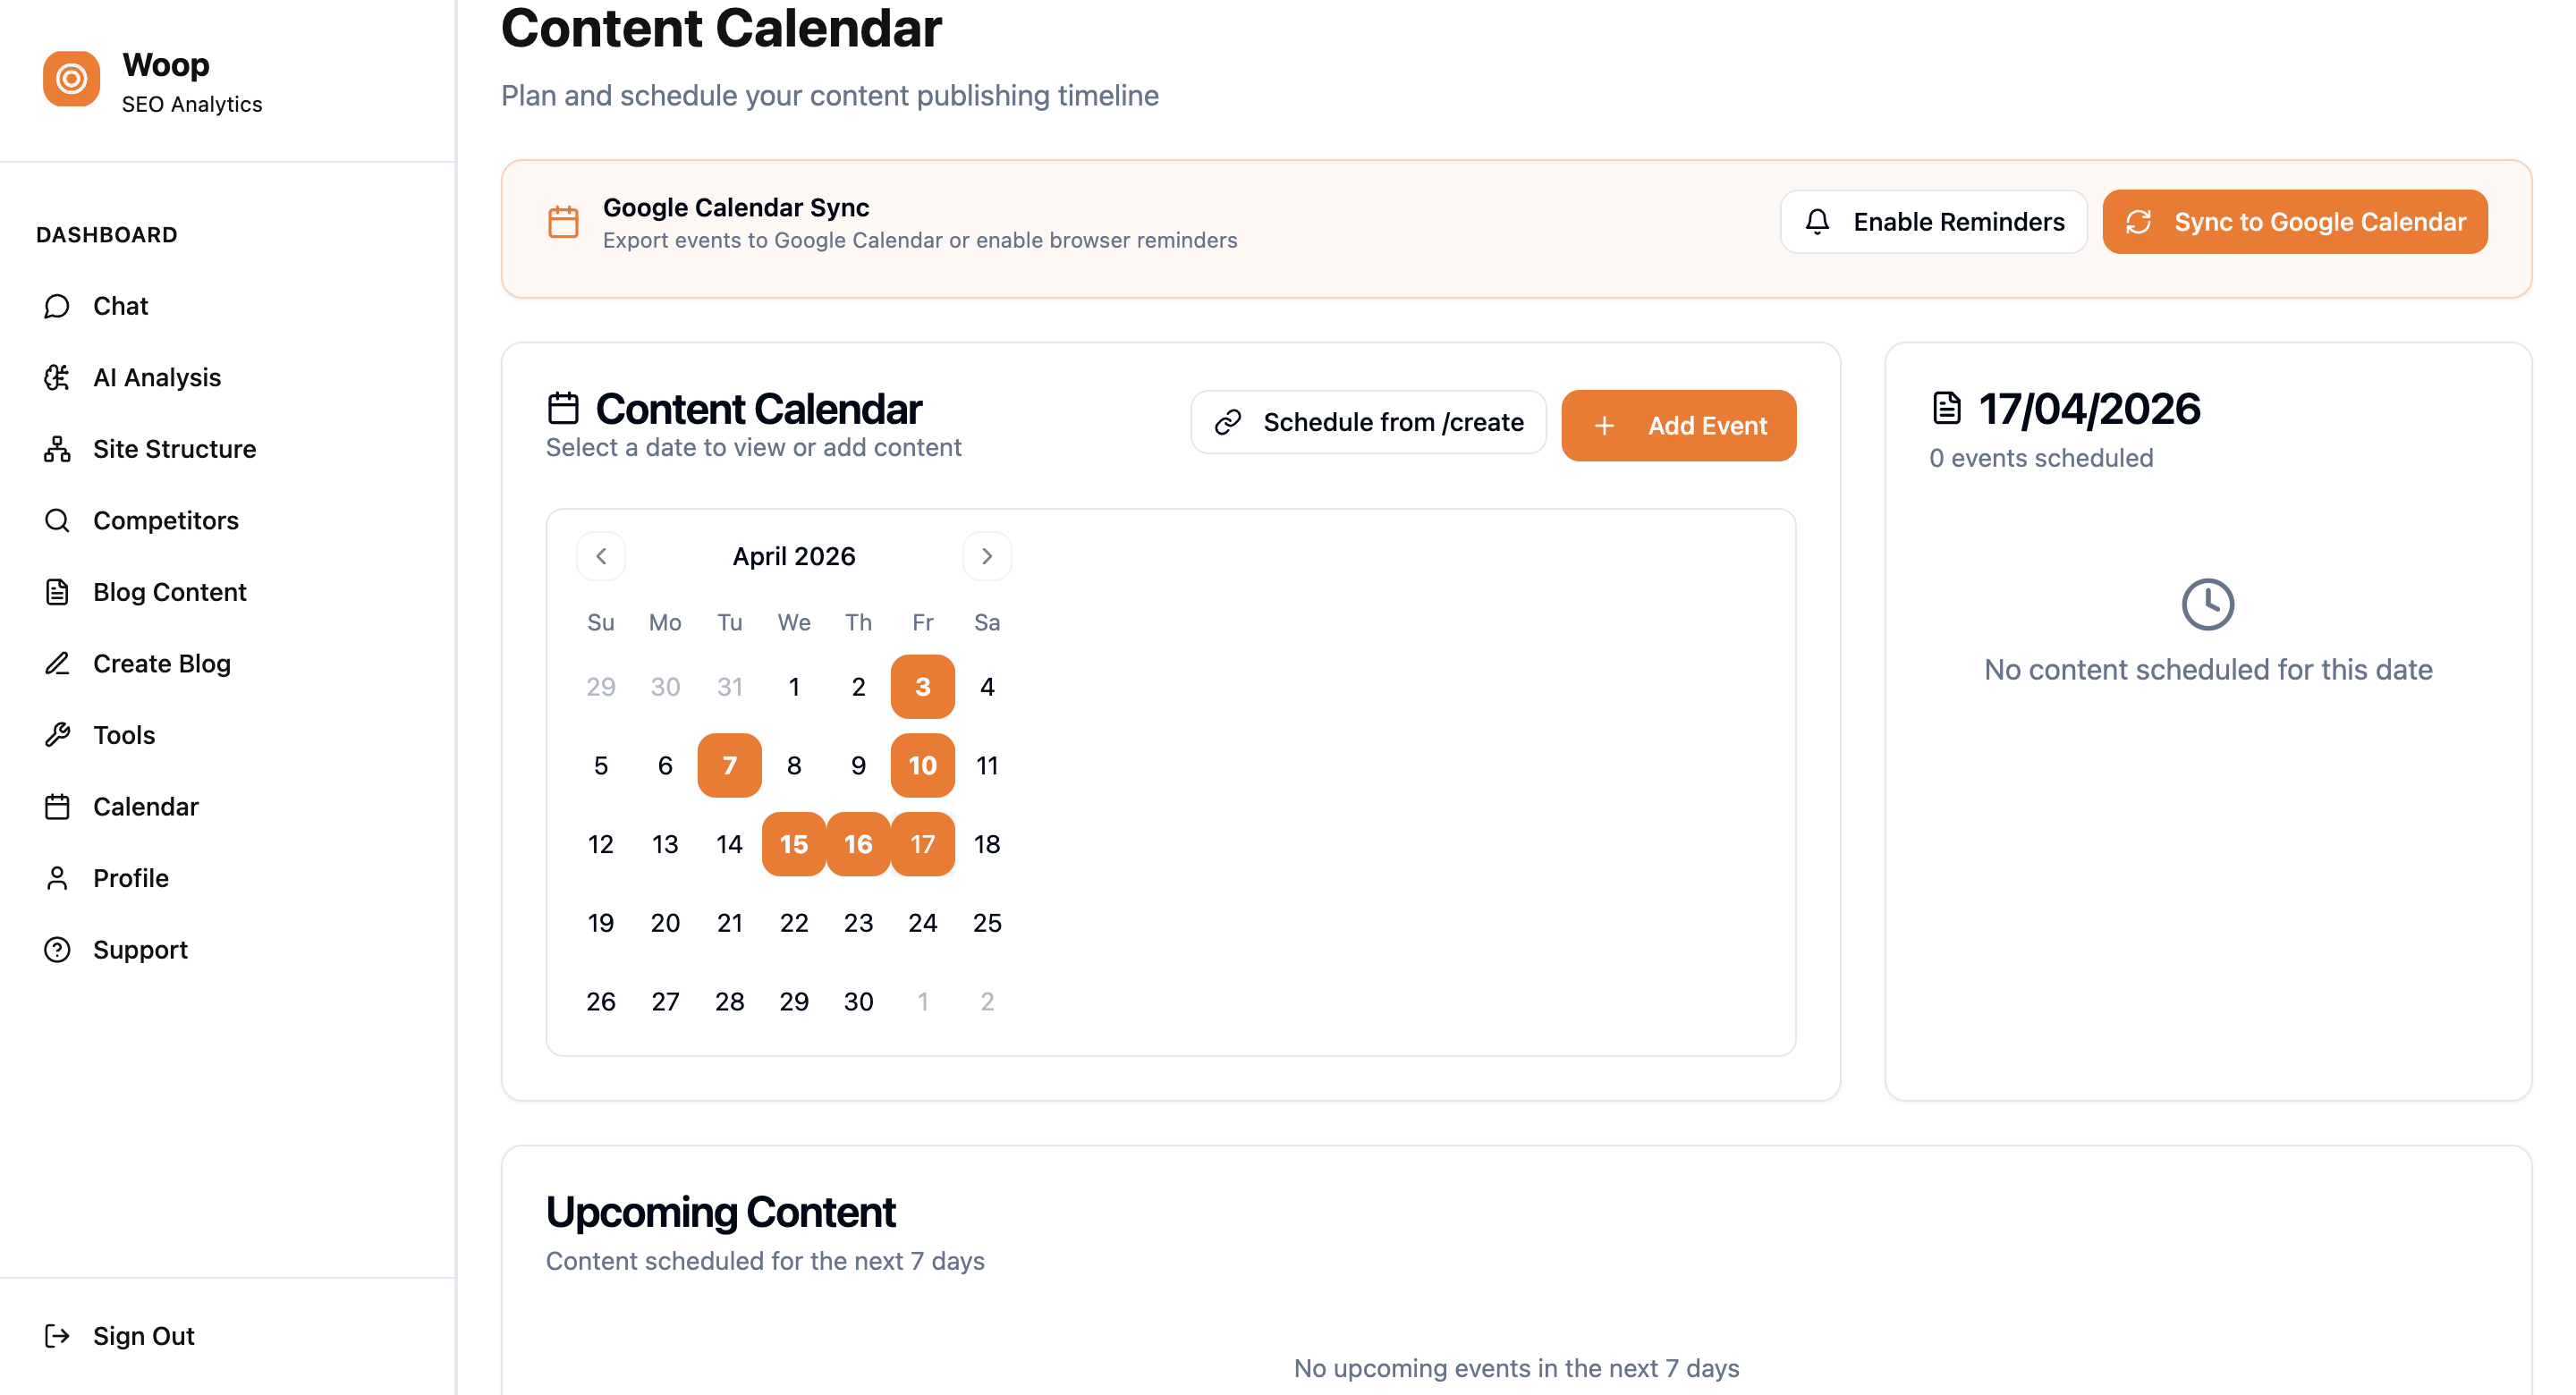Viewport: 2576px width, 1395px height.
Task: Open the Blog Content menu item
Action: 169,592
